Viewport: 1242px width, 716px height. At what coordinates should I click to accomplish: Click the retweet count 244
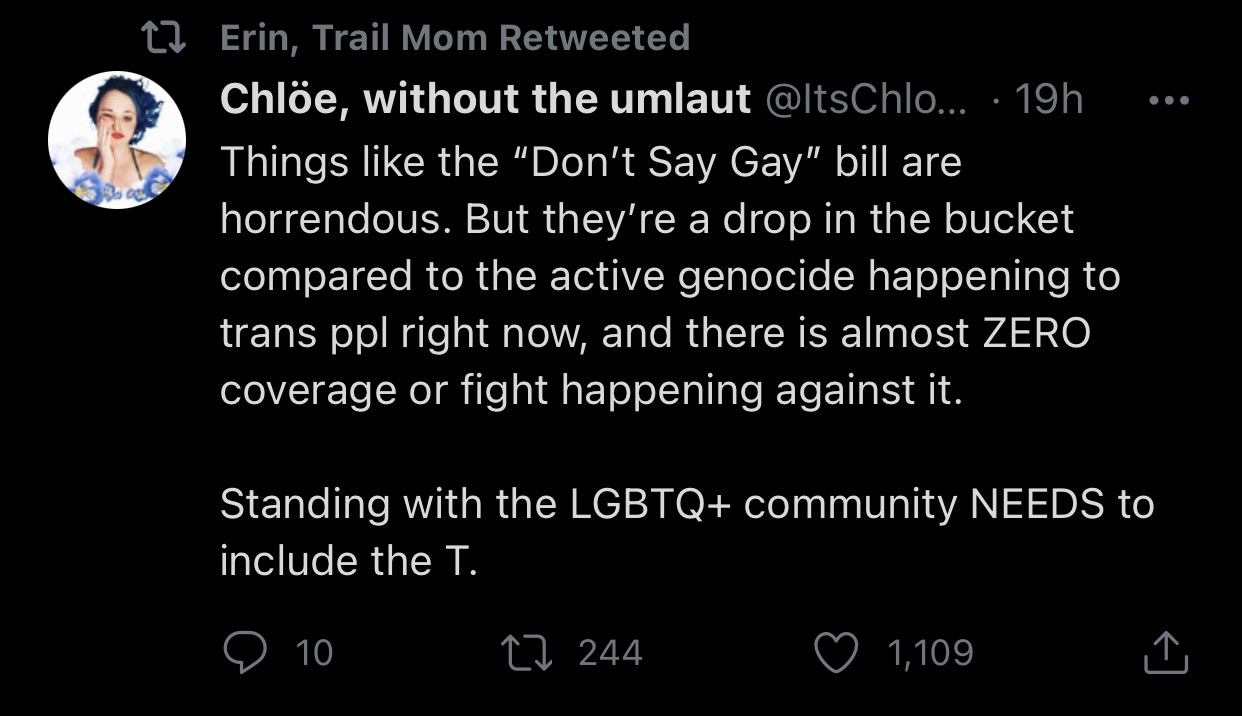tap(610, 653)
